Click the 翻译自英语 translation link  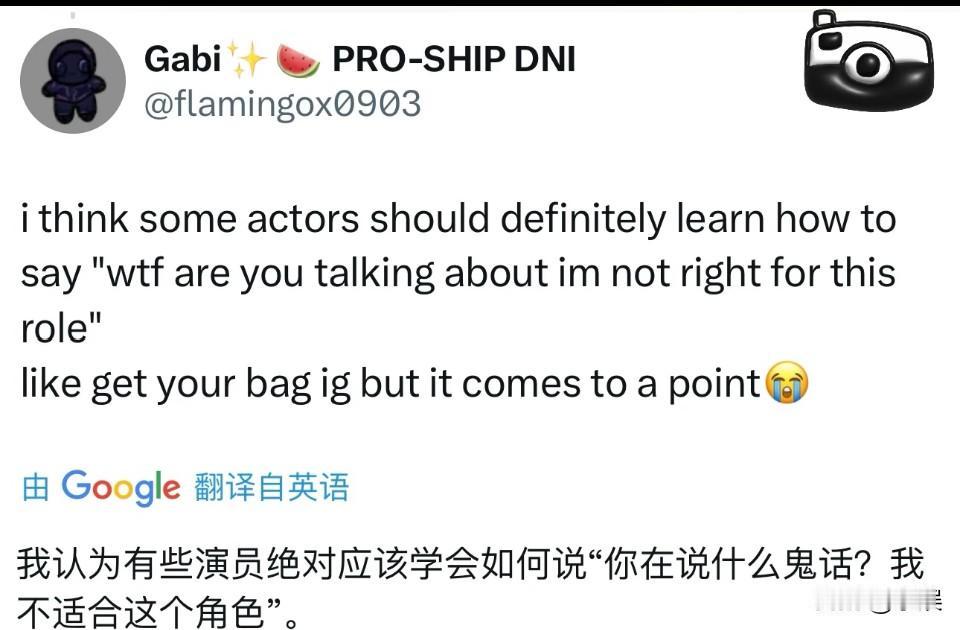click(x=271, y=488)
